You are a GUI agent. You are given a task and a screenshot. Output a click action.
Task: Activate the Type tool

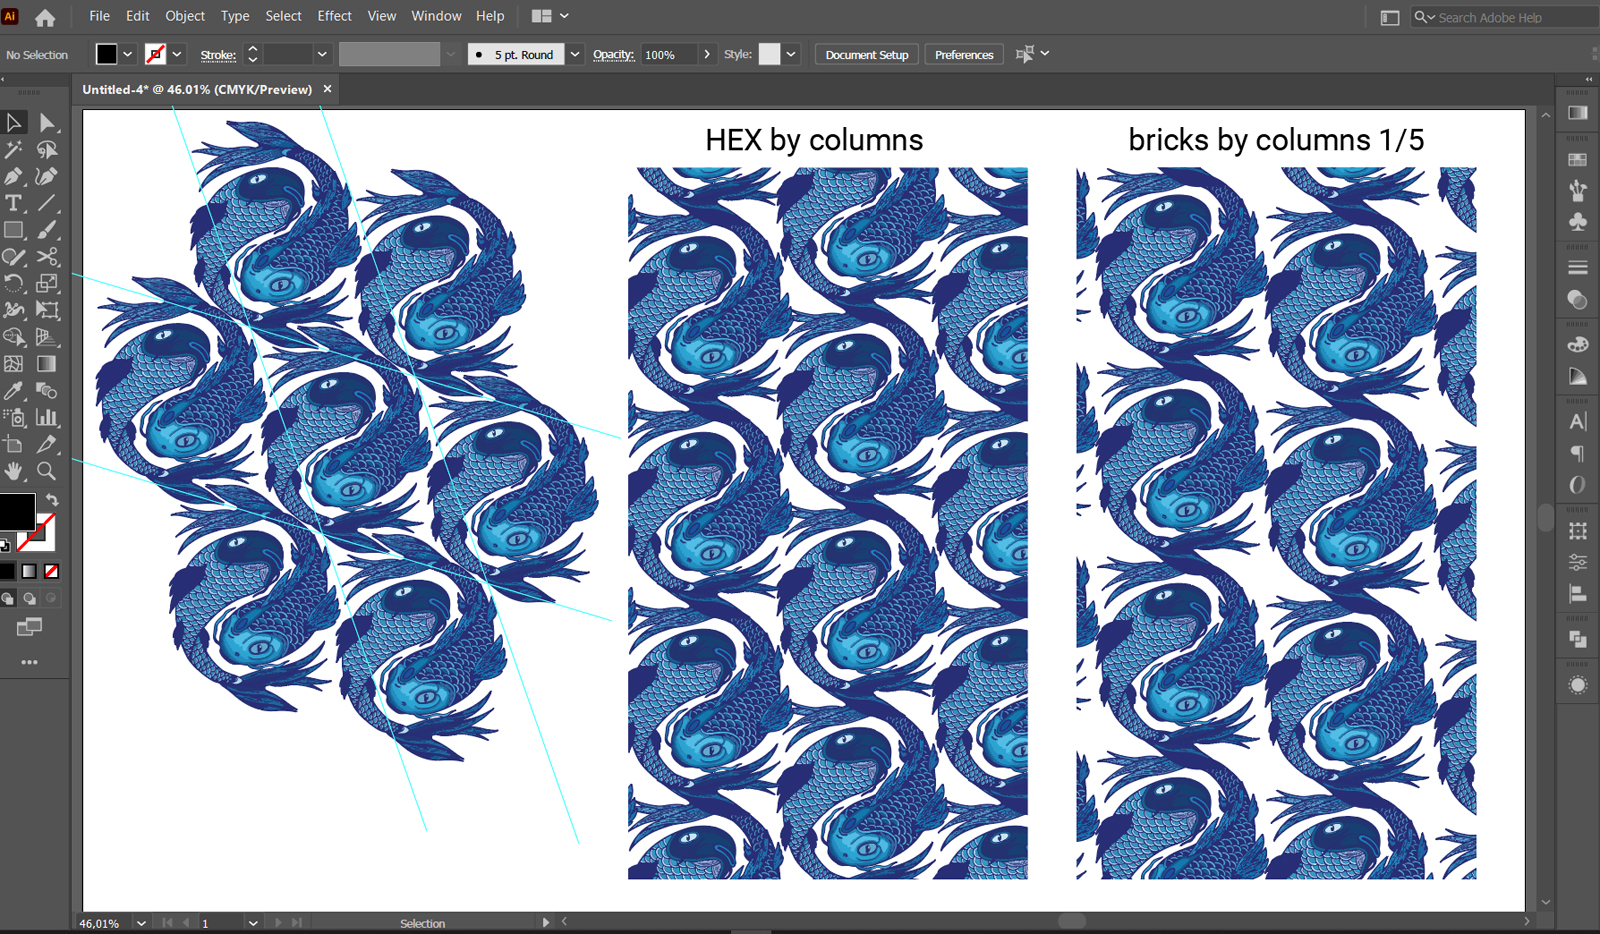pos(14,203)
